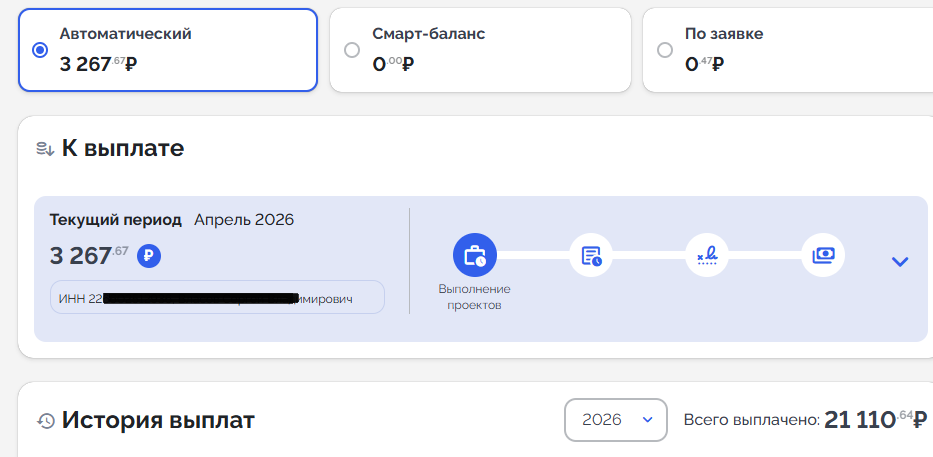Click the signature step icon
The height and width of the screenshot is (457, 933).
pyautogui.click(x=707, y=256)
